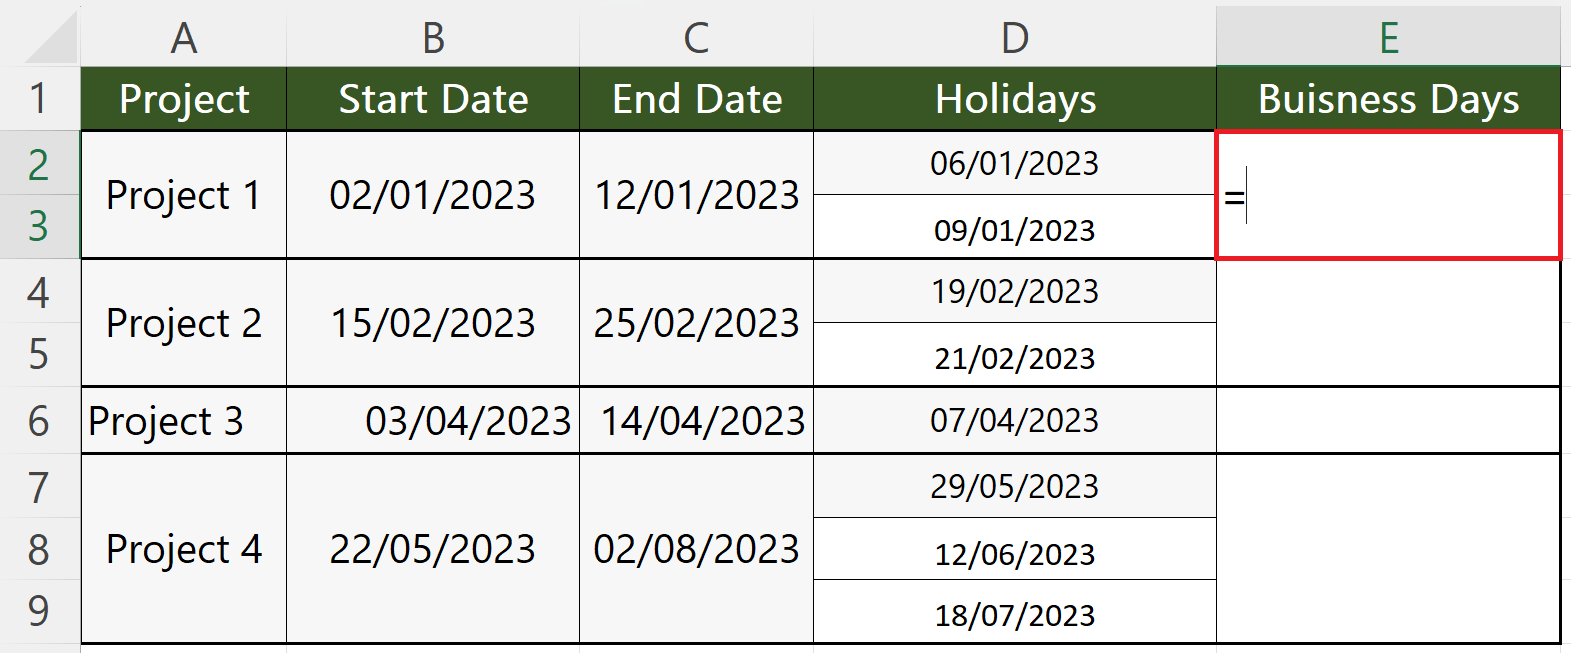Select end date 14/04/2023 for Project 3

[x=696, y=421]
